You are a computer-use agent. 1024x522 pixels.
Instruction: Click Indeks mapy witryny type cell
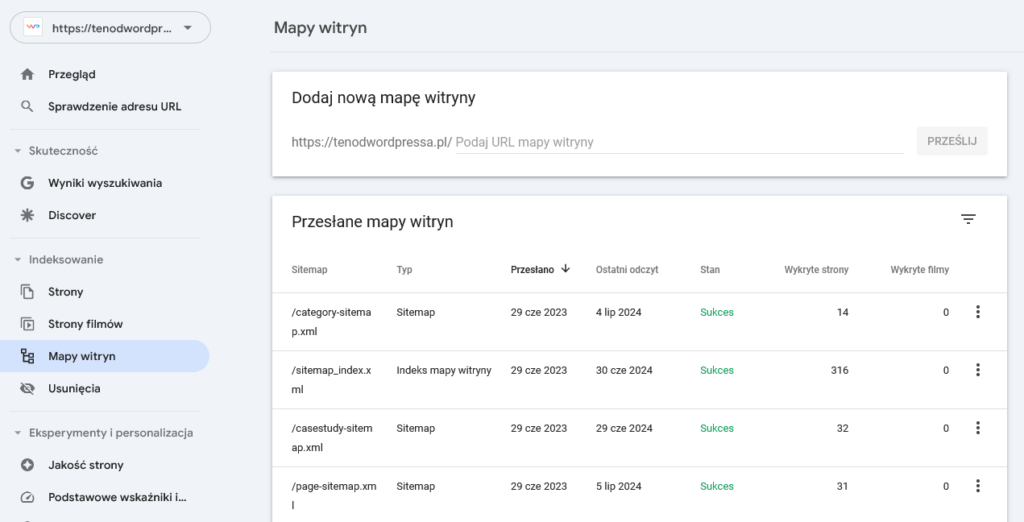coord(443,370)
